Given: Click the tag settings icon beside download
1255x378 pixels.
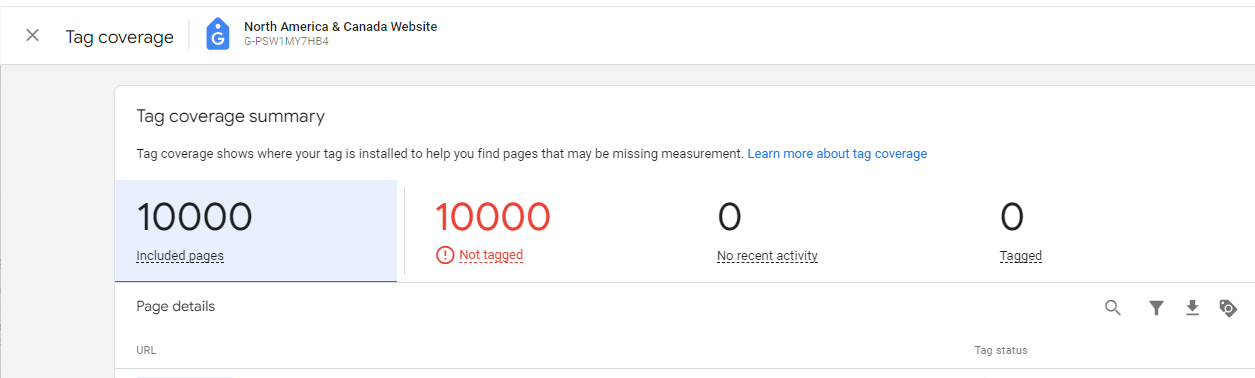Looking at the screenshot, I should click(1228, 308).
